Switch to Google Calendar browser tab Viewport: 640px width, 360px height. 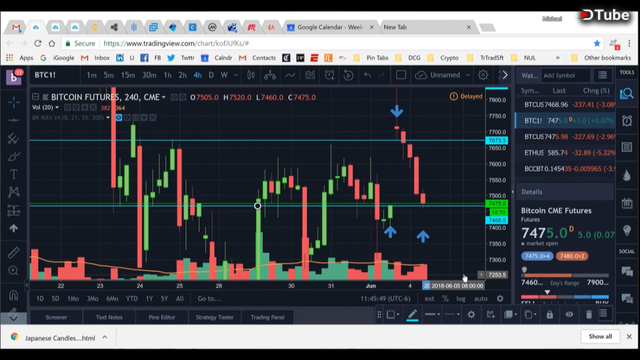(x=330, y=27)
